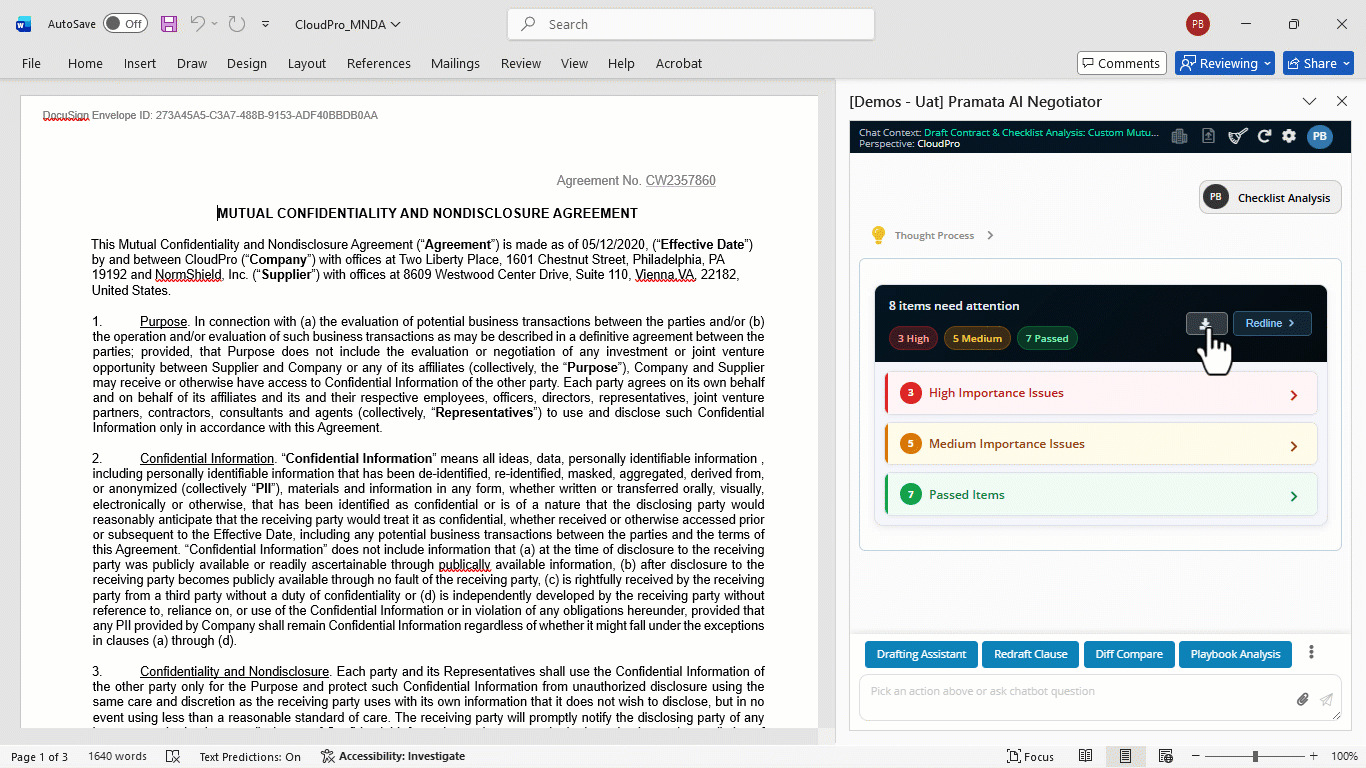
Task: Switch to Web Layout view icon
Action: point(1165,756)
